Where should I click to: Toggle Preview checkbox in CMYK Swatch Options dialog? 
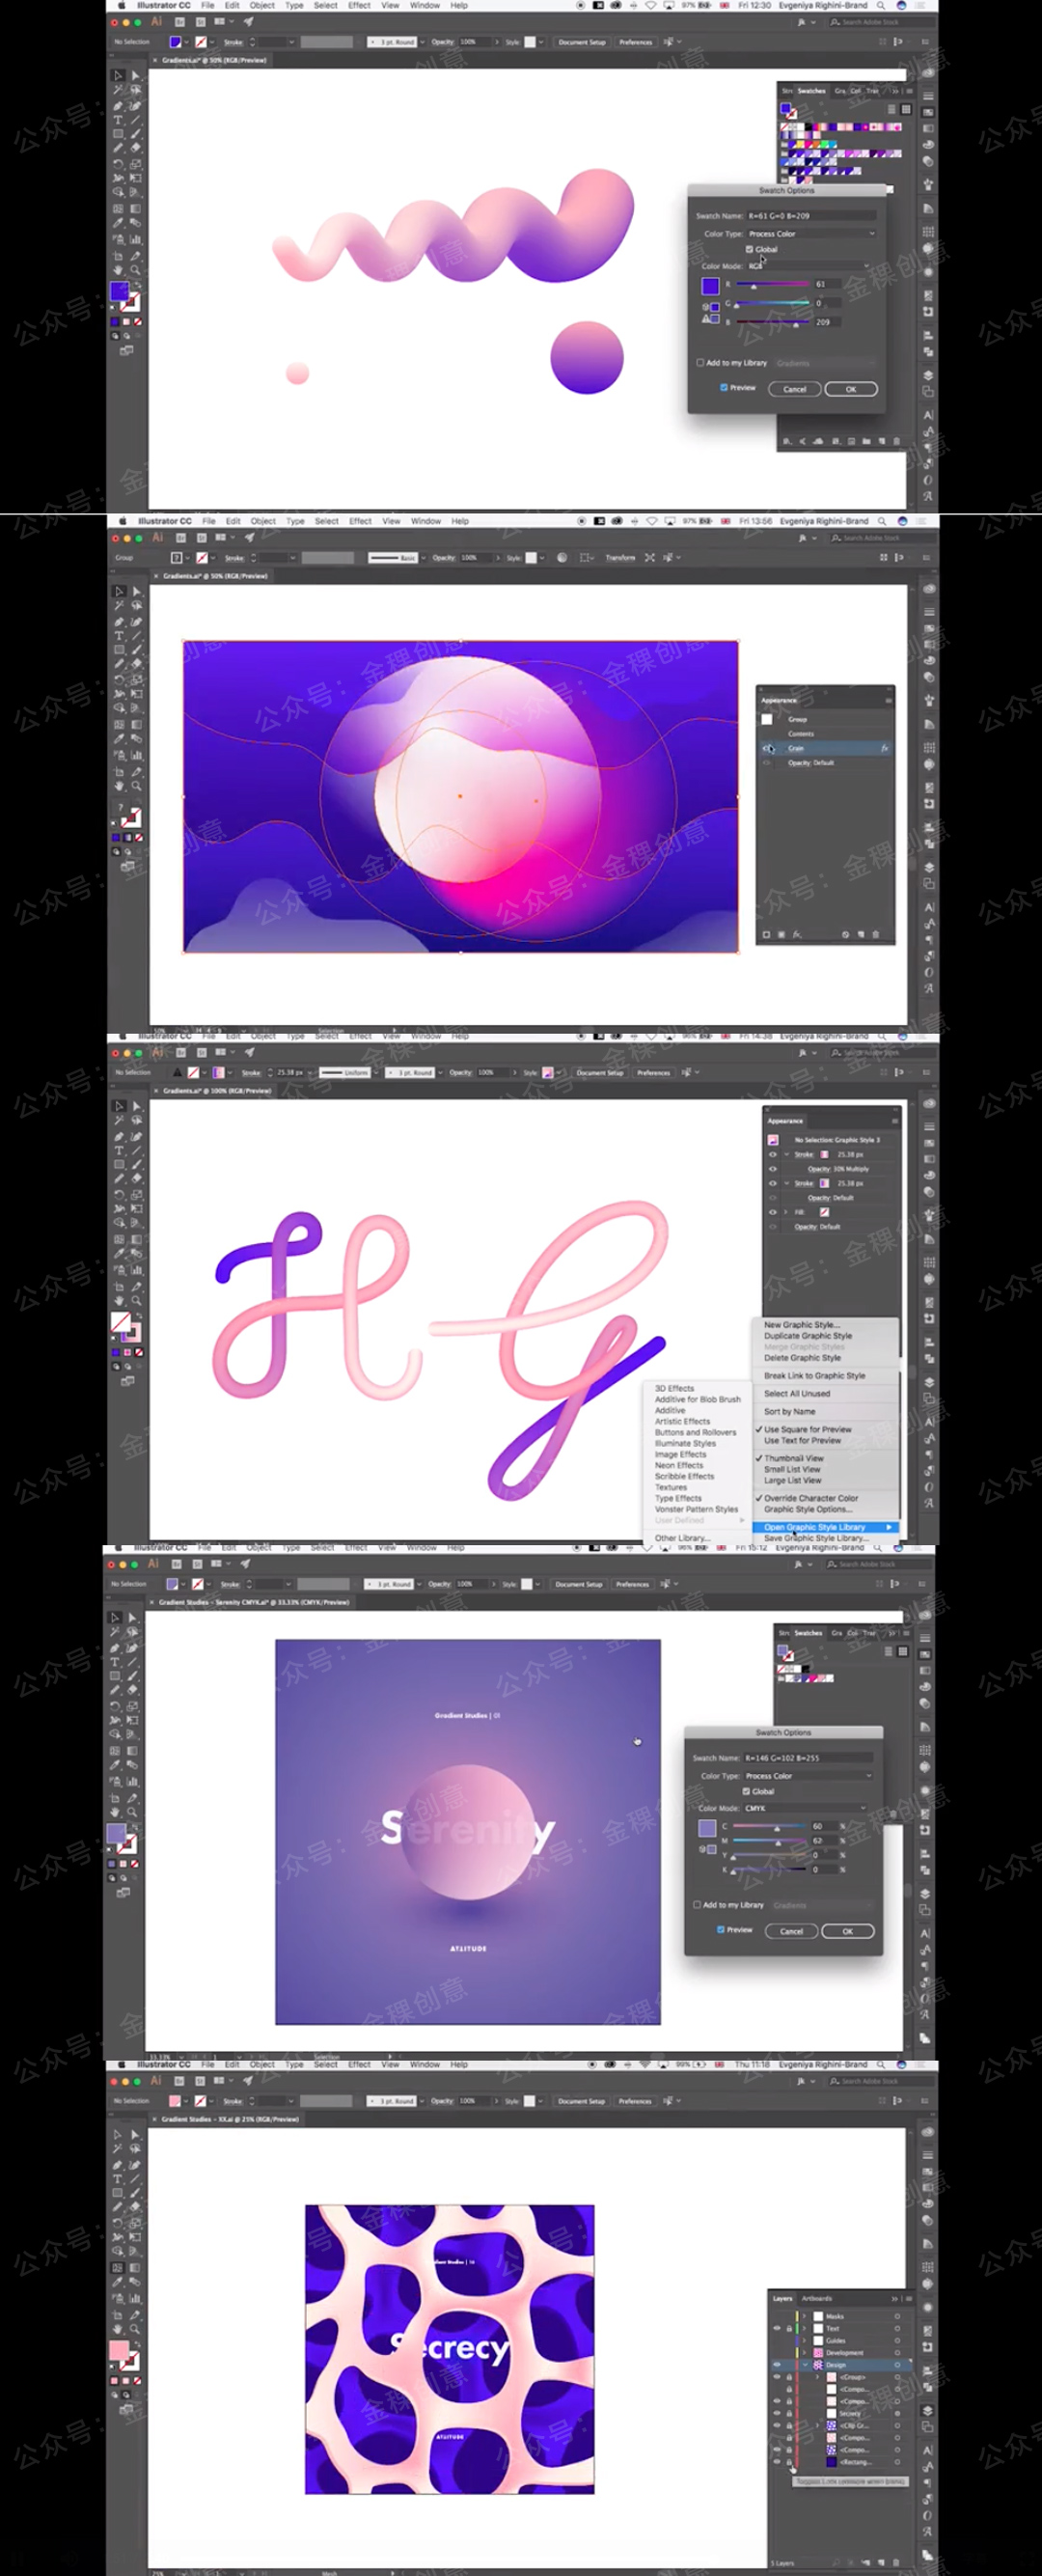point(721,1930)
